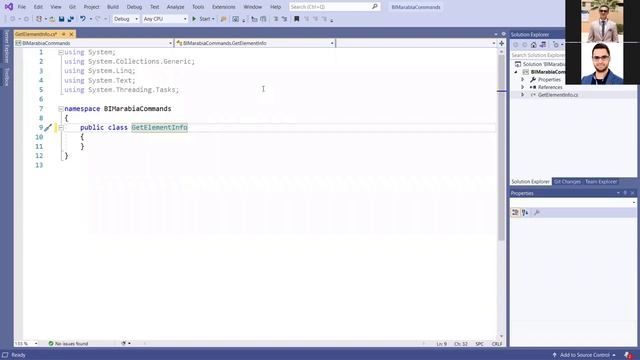Expand the Properties node in Solution Explorer

(x=522, y=80)
